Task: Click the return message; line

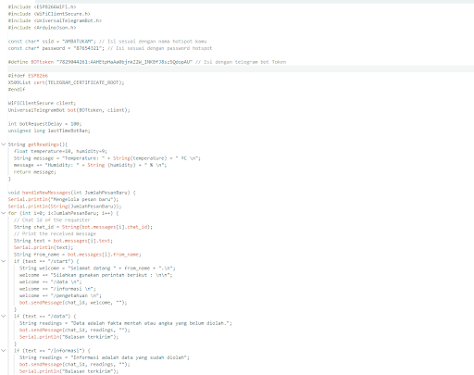Action: point(35,172)
